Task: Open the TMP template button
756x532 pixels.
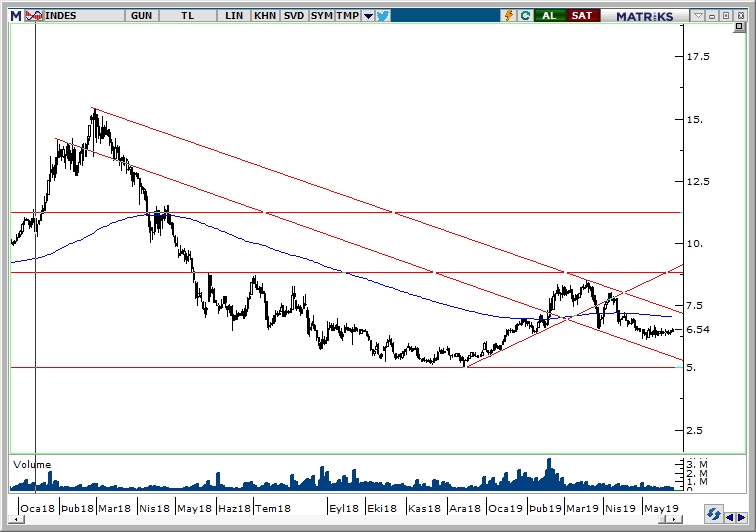Action: 348,15
